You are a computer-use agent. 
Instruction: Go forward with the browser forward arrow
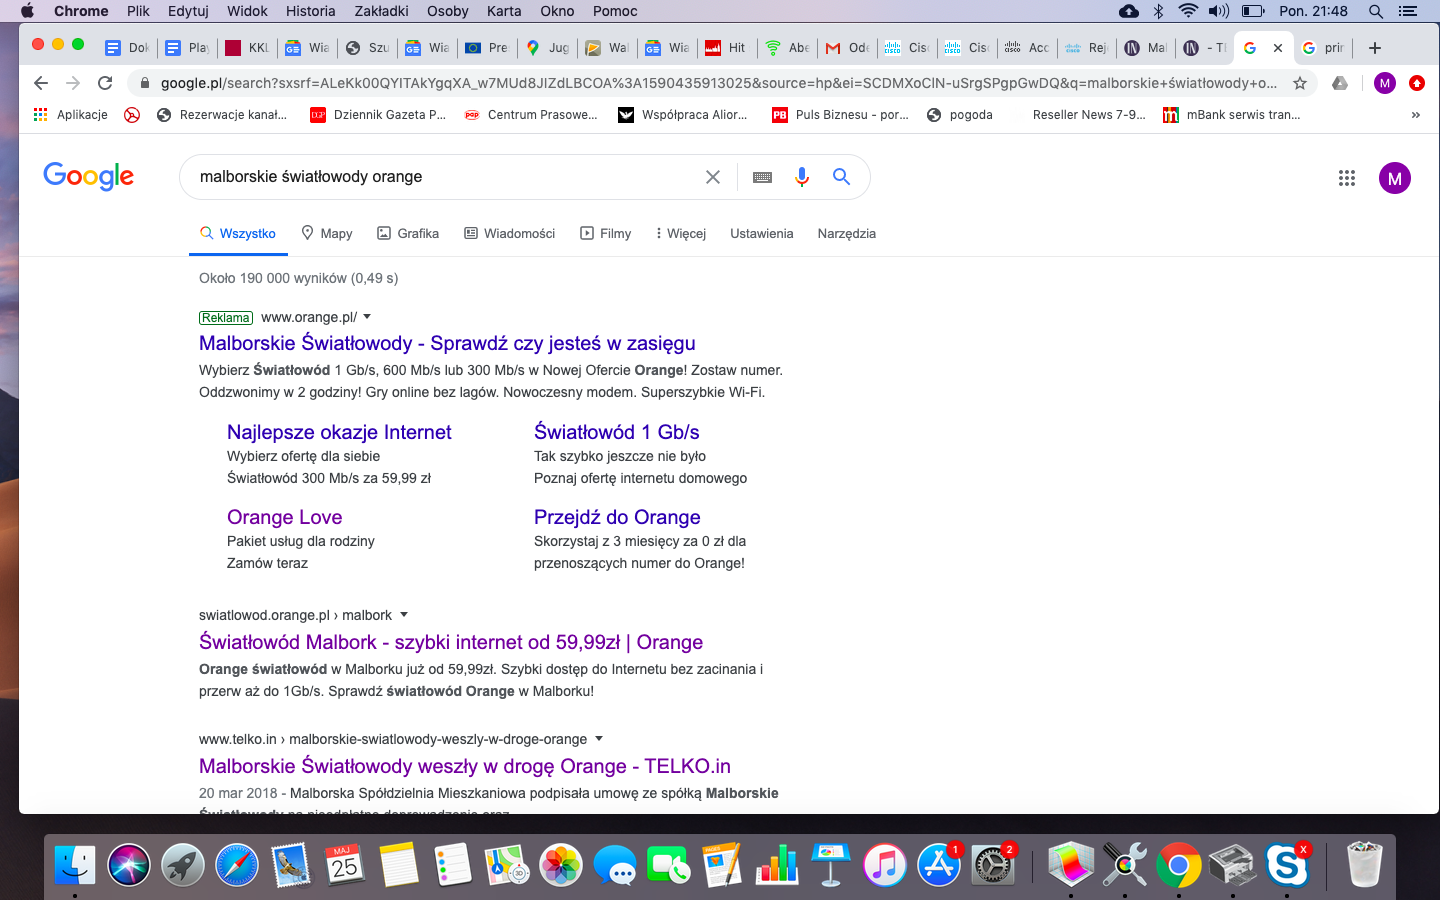(73, 83)
